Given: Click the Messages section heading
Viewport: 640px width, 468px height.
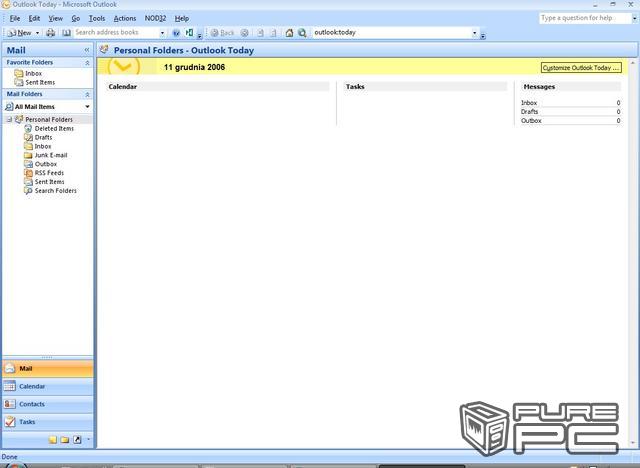Looking at the screenshot, I should click(x=539, y=87).
